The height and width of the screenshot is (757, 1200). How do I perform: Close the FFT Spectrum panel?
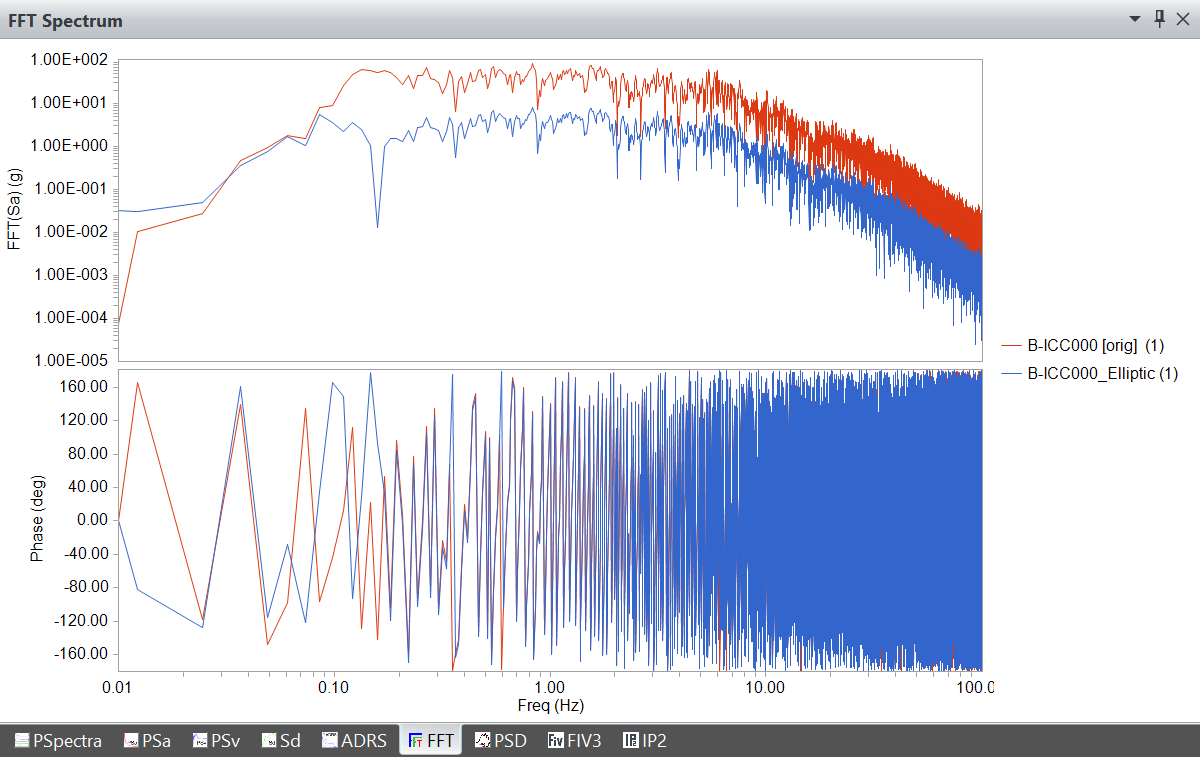[x=1183, y=19]
